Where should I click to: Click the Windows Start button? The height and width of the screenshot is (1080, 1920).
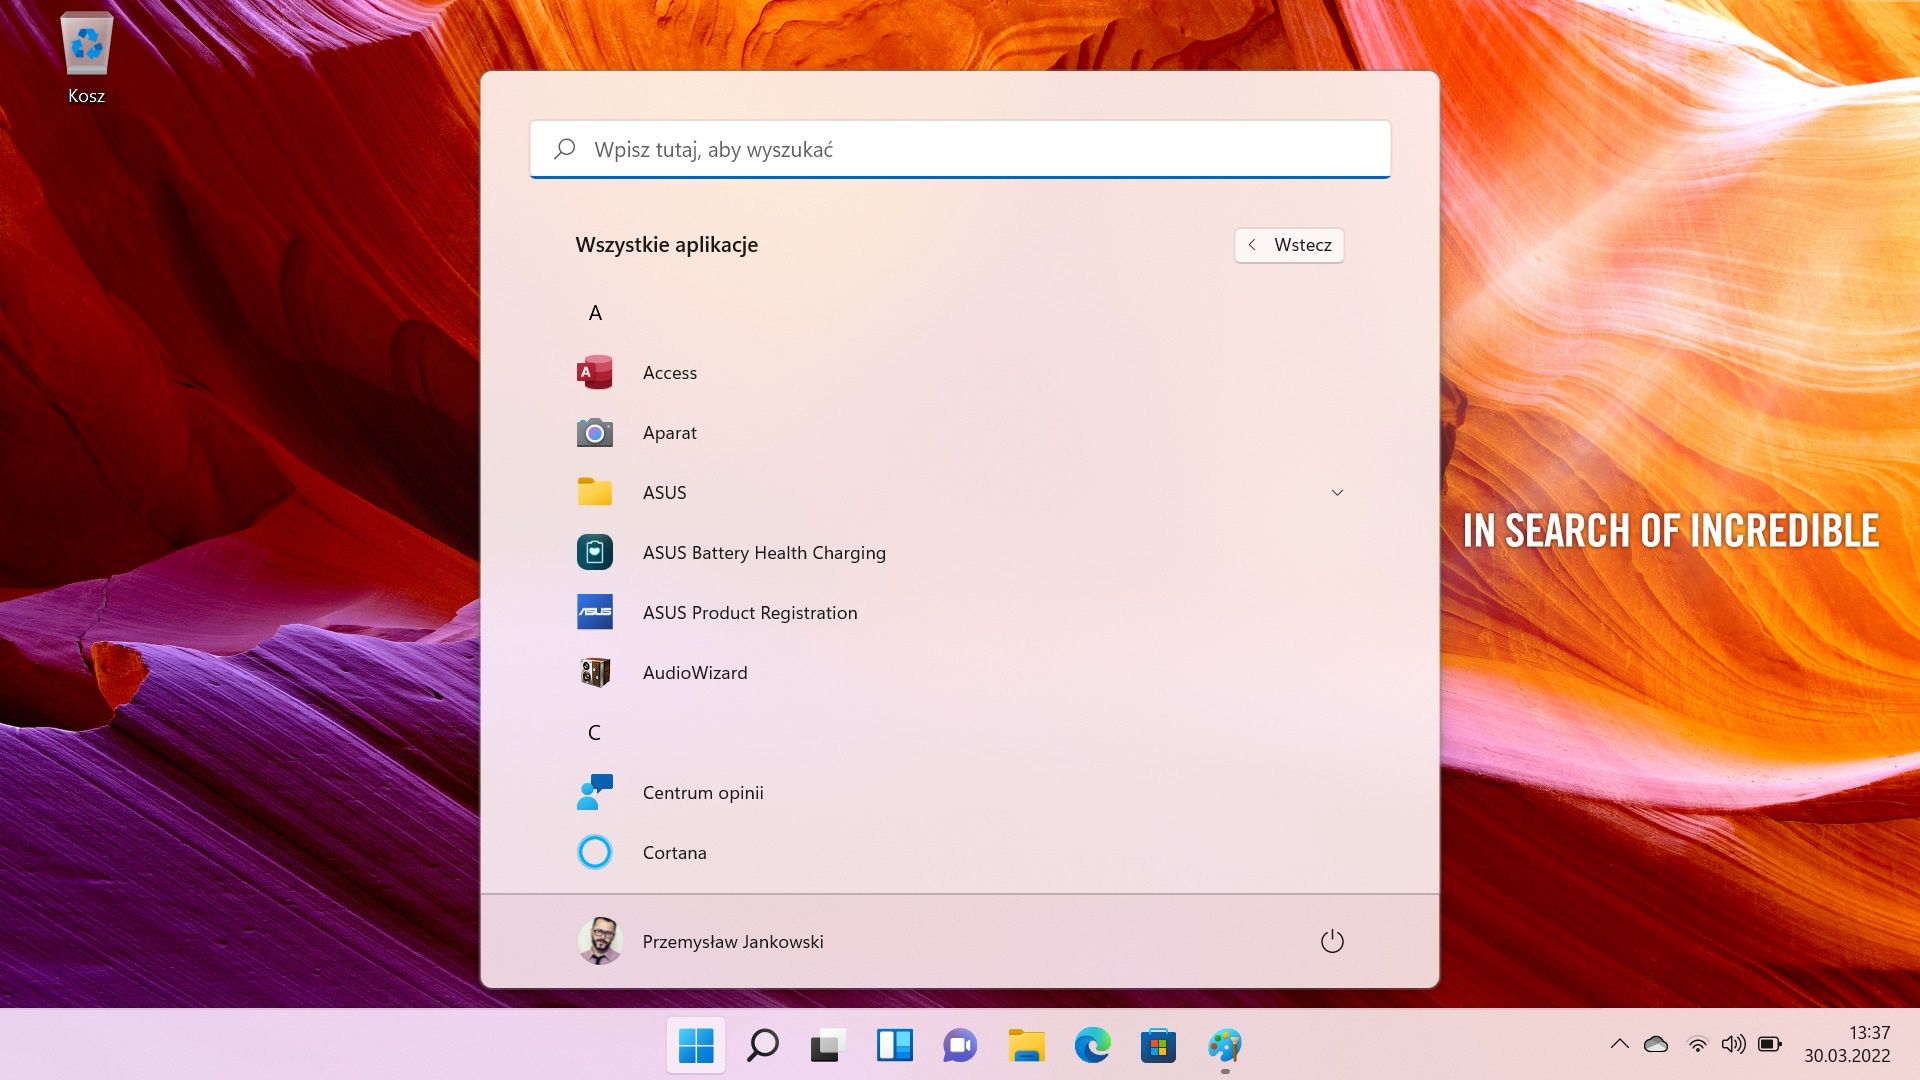pos(696,1046)
